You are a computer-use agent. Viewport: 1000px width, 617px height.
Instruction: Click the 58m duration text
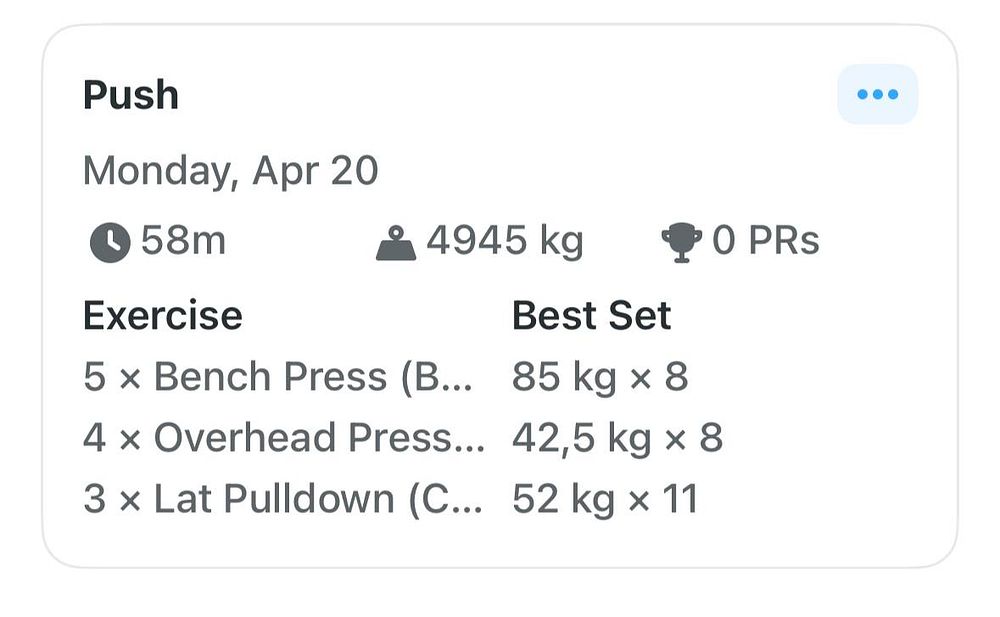(183, 242)
